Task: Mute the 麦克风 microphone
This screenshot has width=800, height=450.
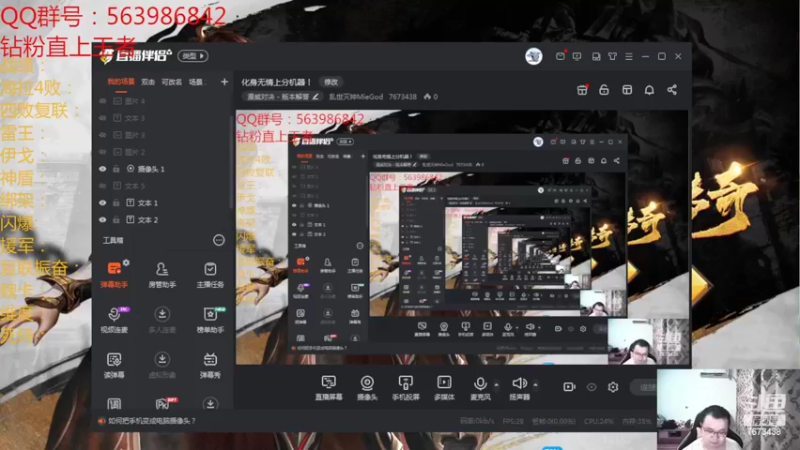Action: coord(480,388)
